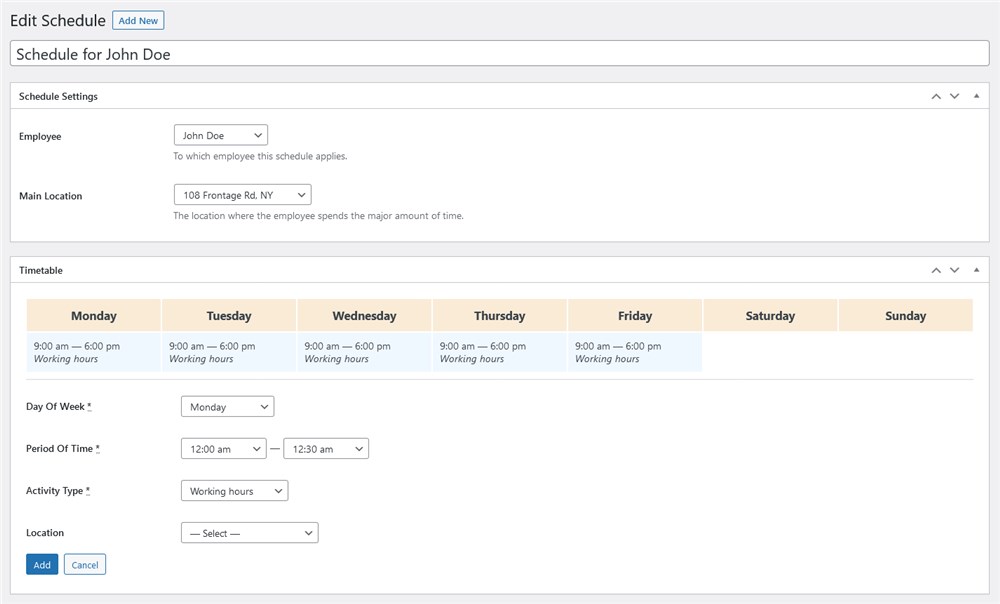Click the Sunday column header
1000x604 pixels.
tap(905, 316)
